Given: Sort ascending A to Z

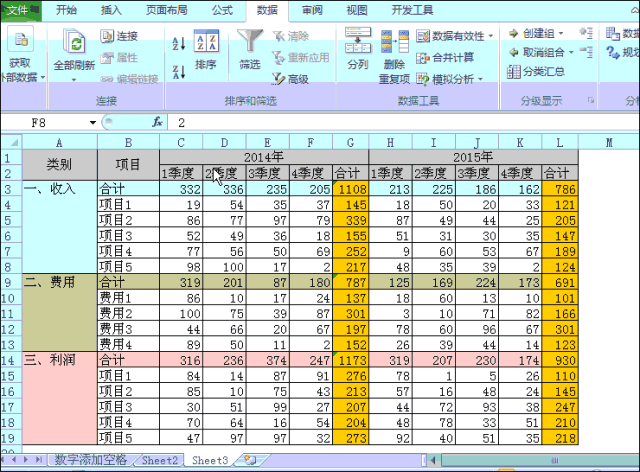Looking at the screenshot, I should coord(179,44).
